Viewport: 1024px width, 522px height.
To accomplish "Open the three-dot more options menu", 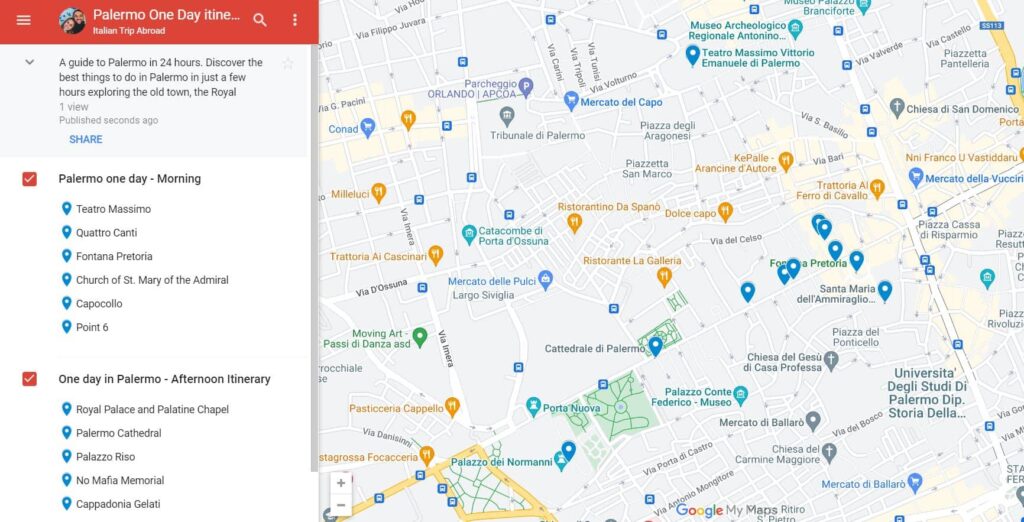I will click(295, 20).
